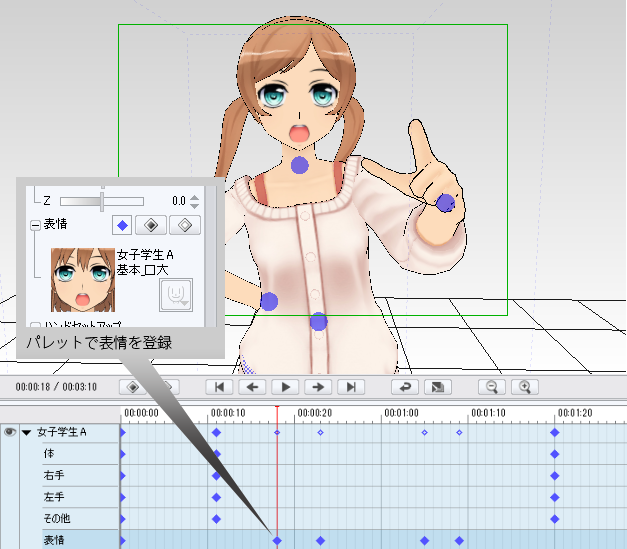Jump to the last frame button

(x=351, y=387)
